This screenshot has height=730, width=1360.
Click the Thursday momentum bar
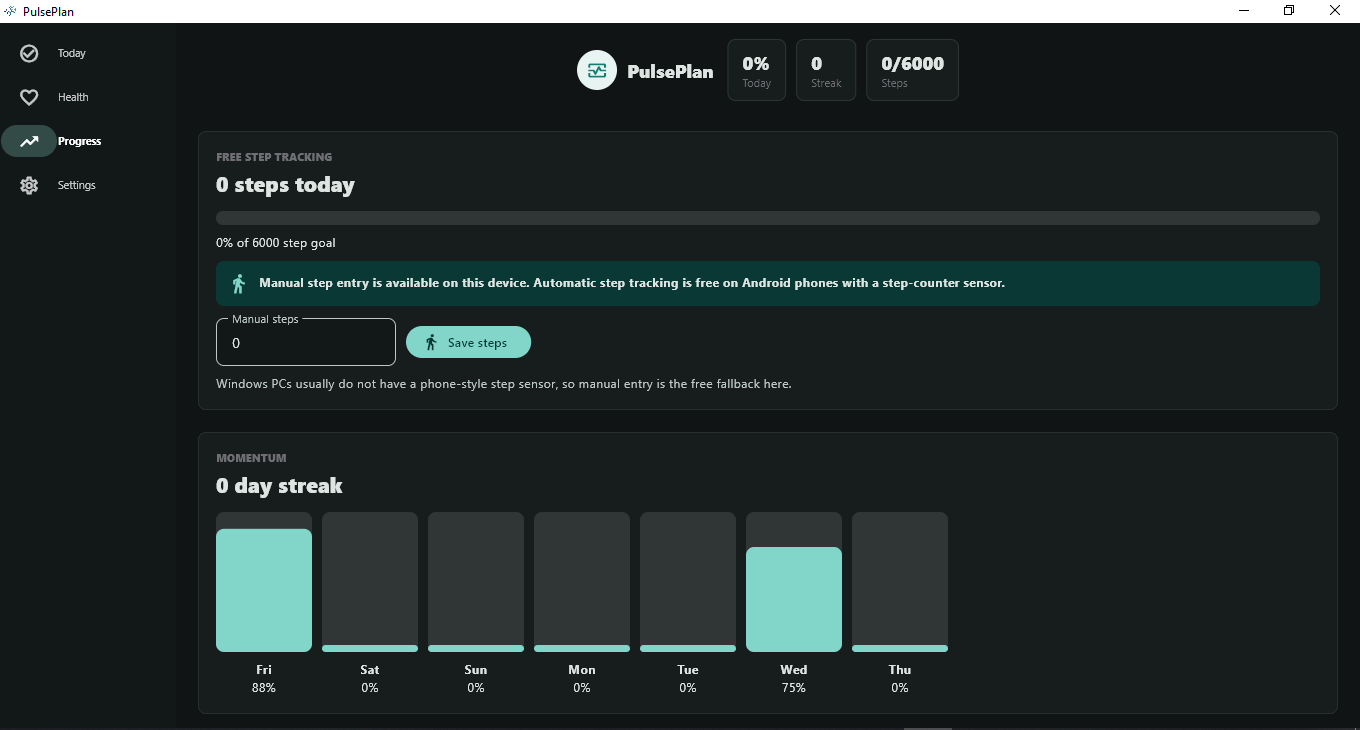pyautogui.click(x=900, y=582)
